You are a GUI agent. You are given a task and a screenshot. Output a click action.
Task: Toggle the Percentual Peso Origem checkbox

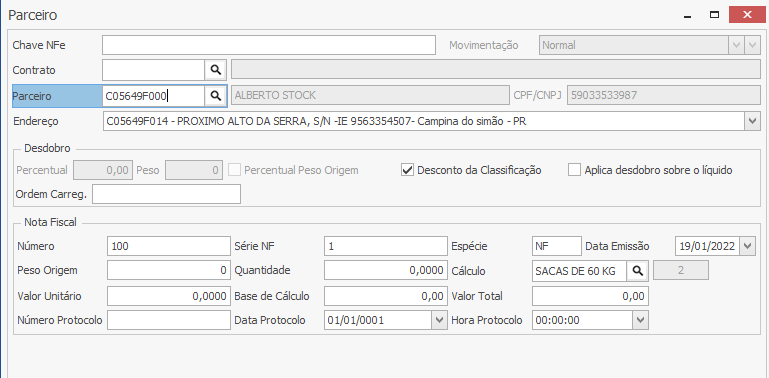pyautogui.click(x=235, y=170)
